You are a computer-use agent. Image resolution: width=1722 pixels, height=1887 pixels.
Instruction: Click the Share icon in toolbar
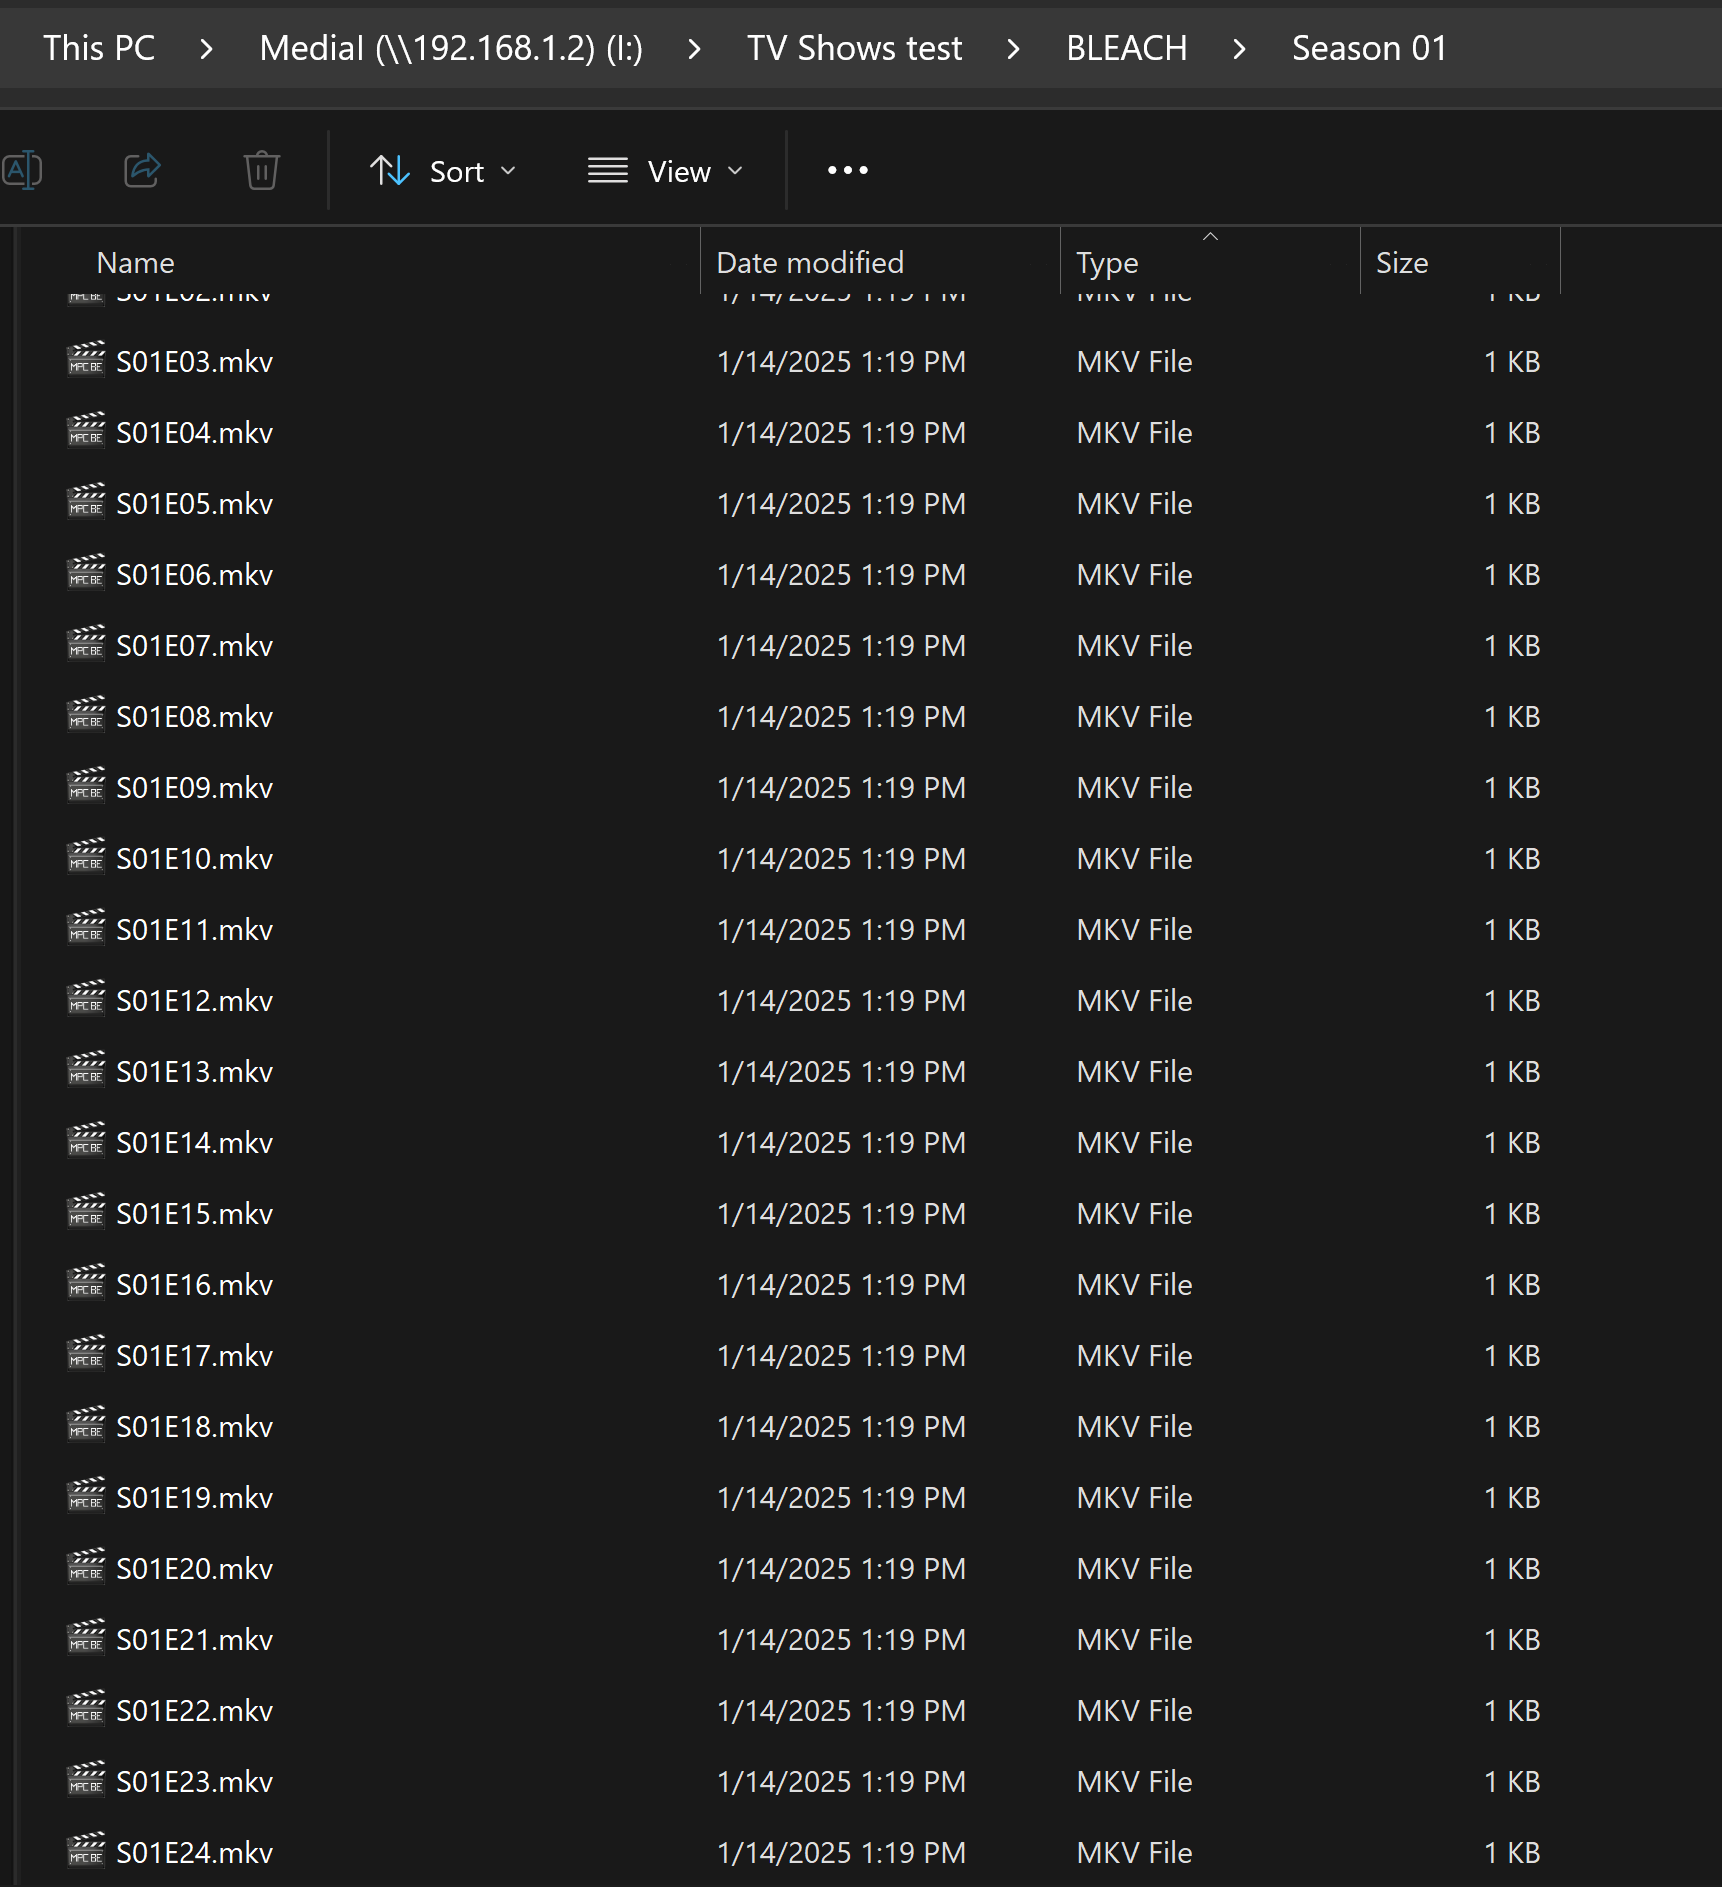pos(142,170)
